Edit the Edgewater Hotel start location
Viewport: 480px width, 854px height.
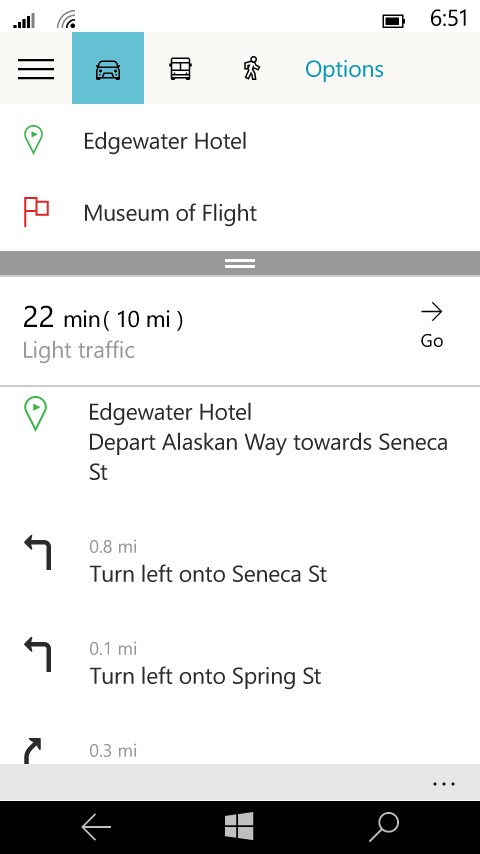(x=240, y=141)
